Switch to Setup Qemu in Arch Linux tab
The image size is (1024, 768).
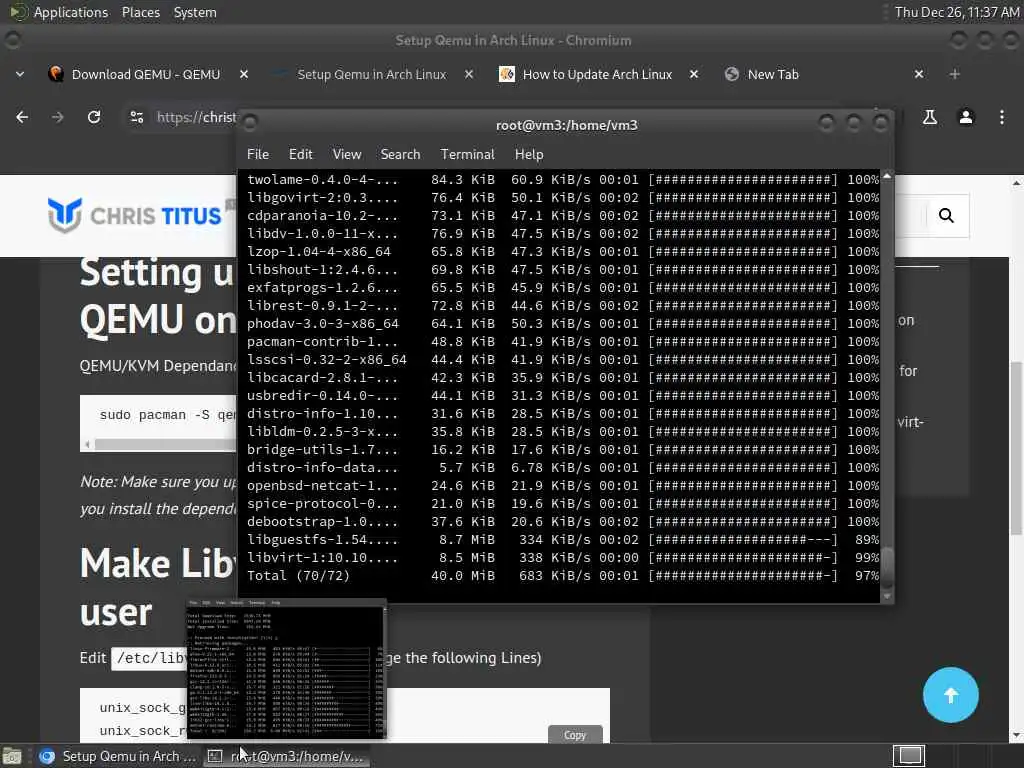[x=372, y=74]
